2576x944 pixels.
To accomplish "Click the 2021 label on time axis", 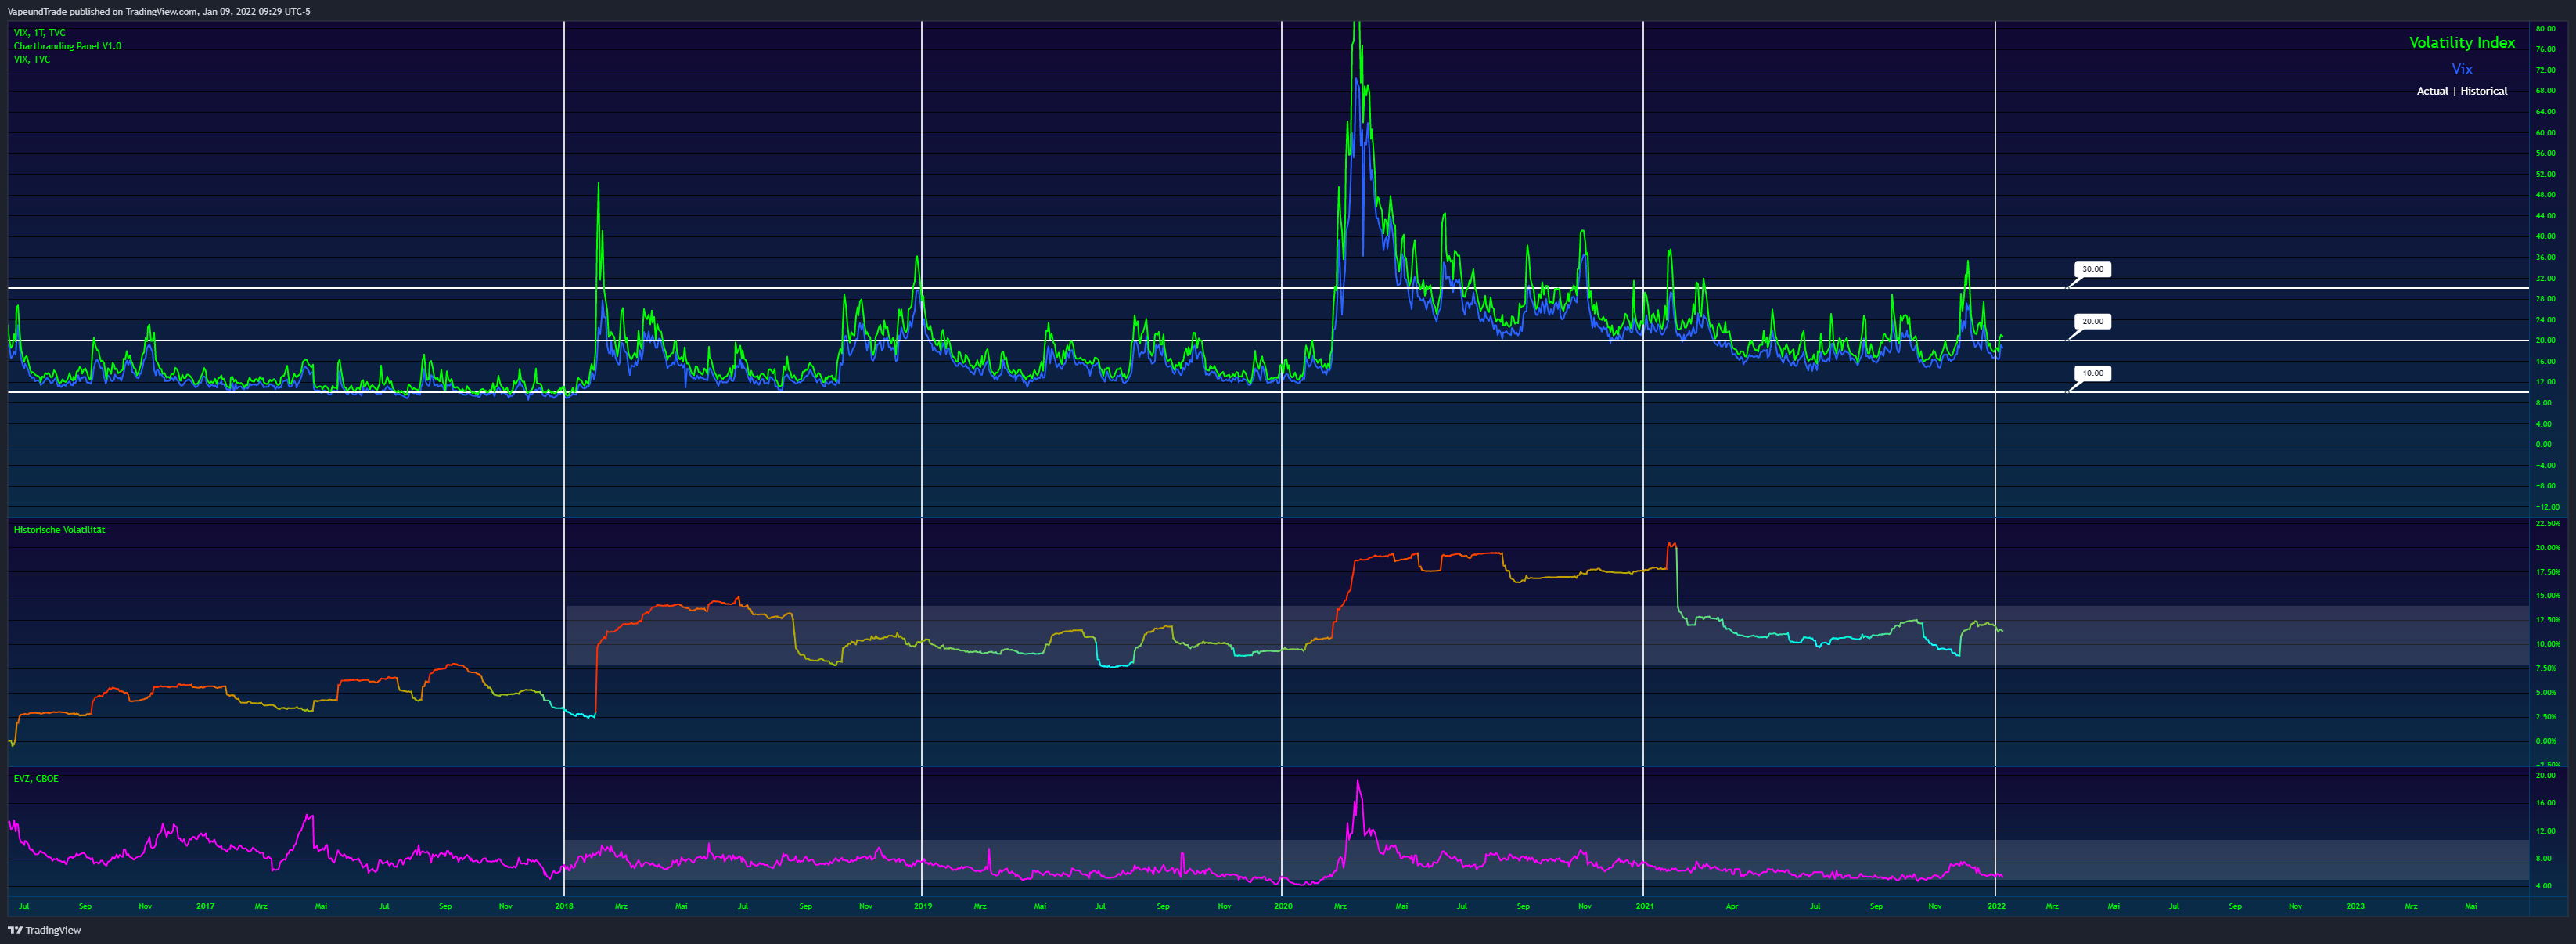I will pos(1644,906).
